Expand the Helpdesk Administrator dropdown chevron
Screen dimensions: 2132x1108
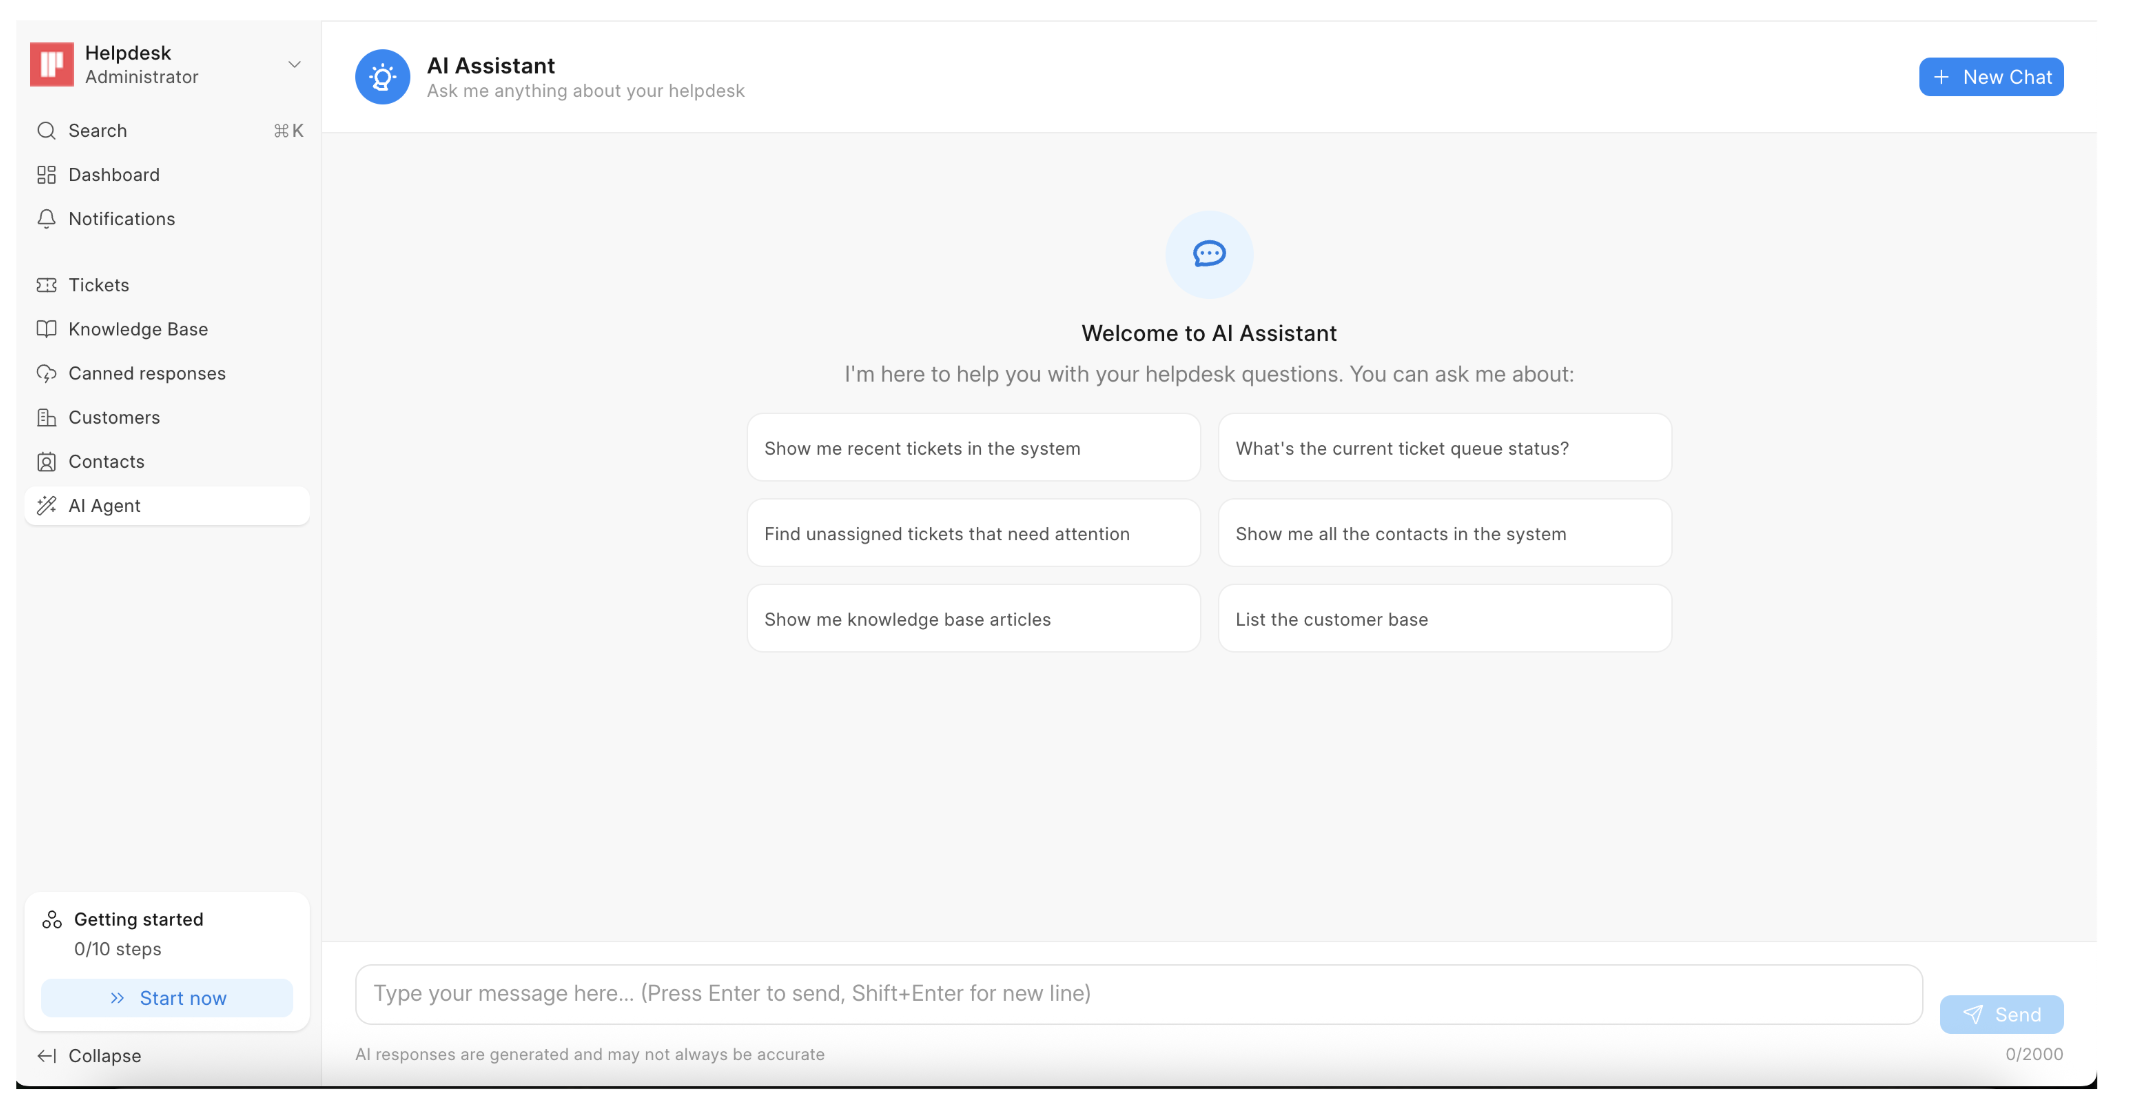tap(294, 65)
